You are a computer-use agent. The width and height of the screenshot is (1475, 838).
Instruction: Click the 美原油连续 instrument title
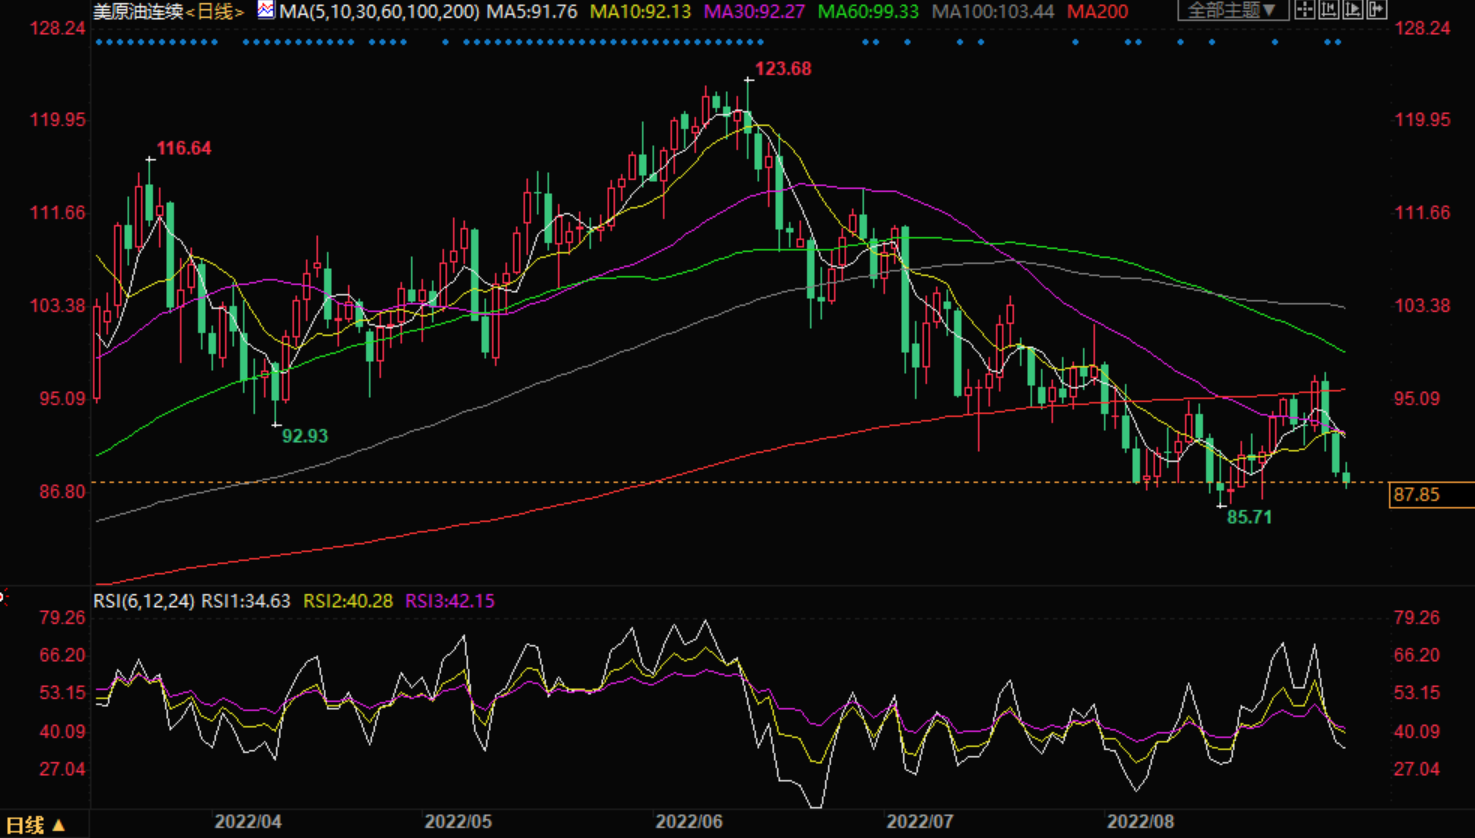(138, 12)
